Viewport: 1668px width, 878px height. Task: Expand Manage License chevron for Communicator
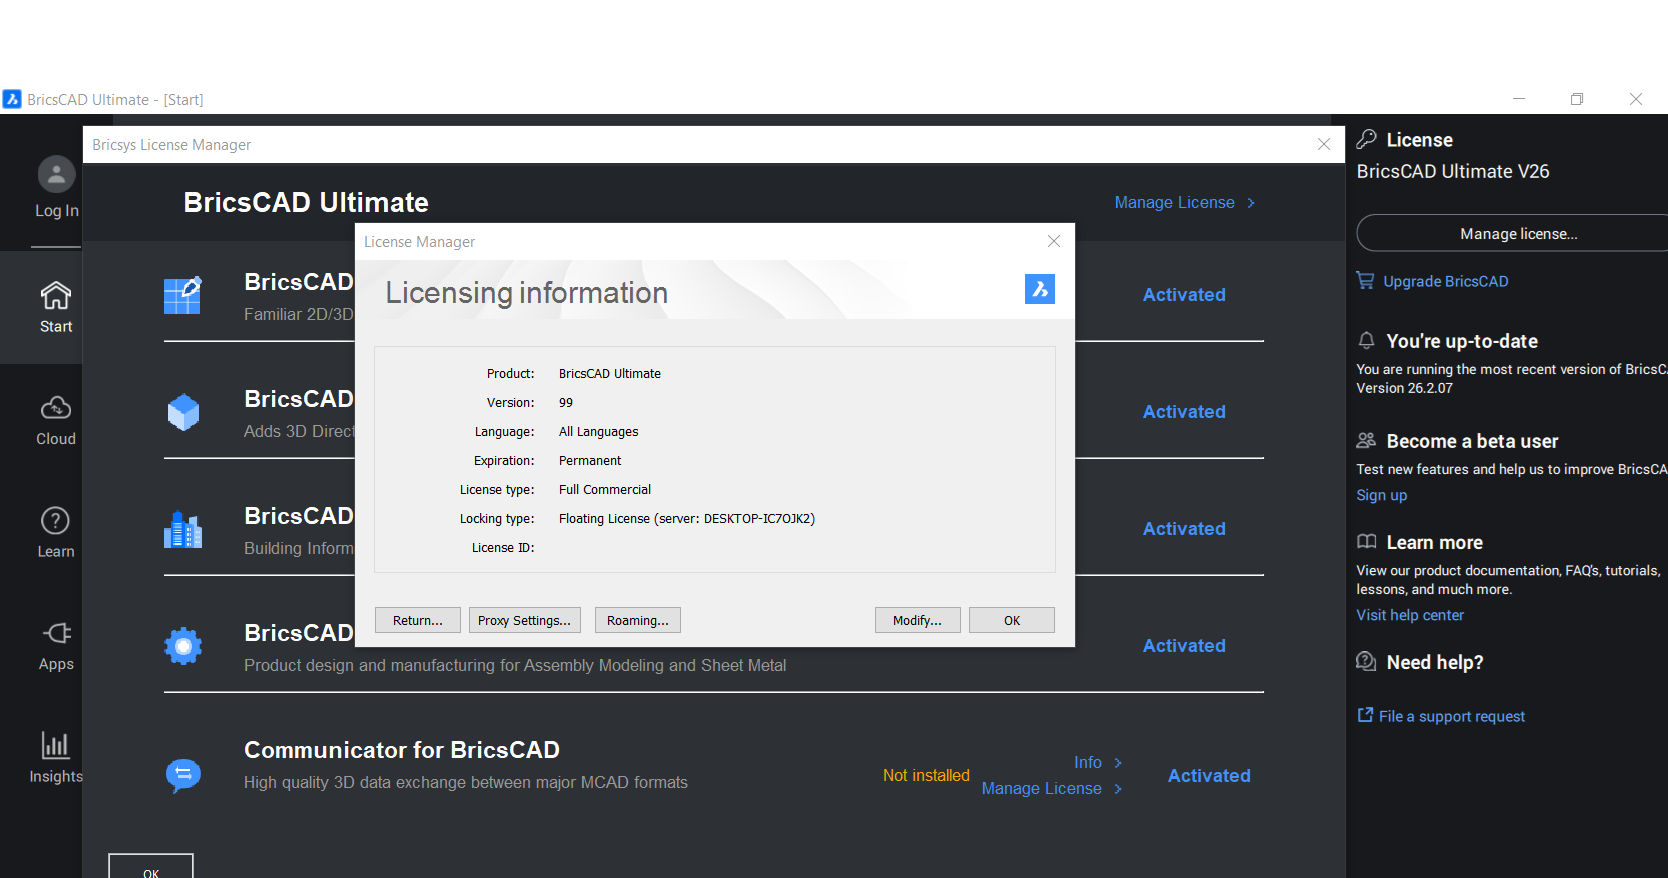tap(1118, 789)
